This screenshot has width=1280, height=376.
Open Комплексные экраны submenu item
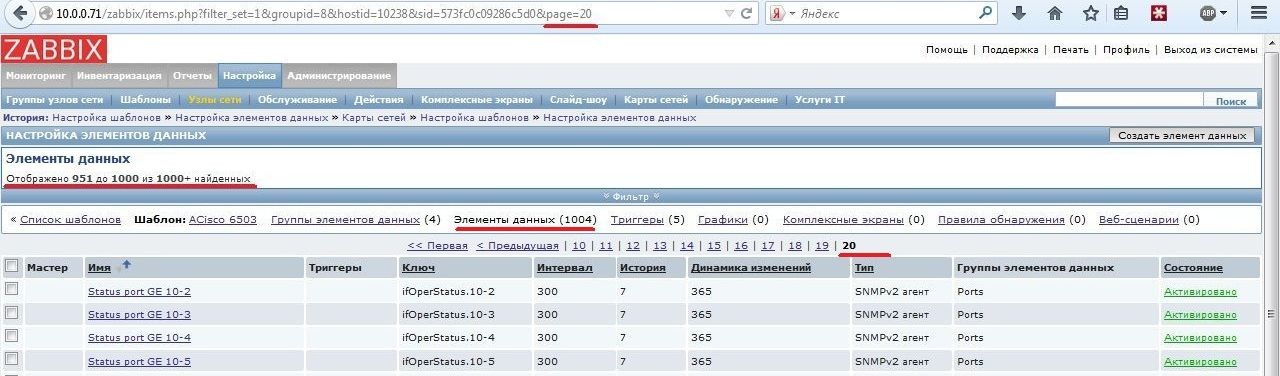[x=476, y=100]
